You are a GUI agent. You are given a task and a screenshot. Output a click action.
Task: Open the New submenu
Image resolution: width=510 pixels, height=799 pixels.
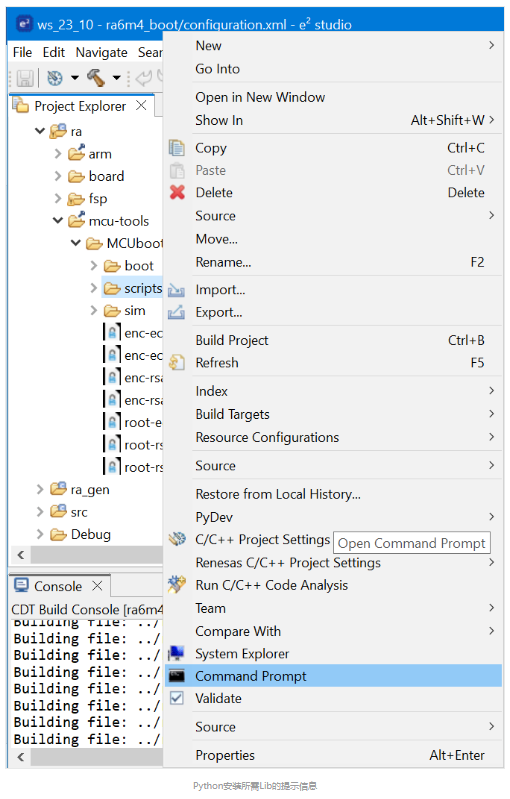click(333, 45)
